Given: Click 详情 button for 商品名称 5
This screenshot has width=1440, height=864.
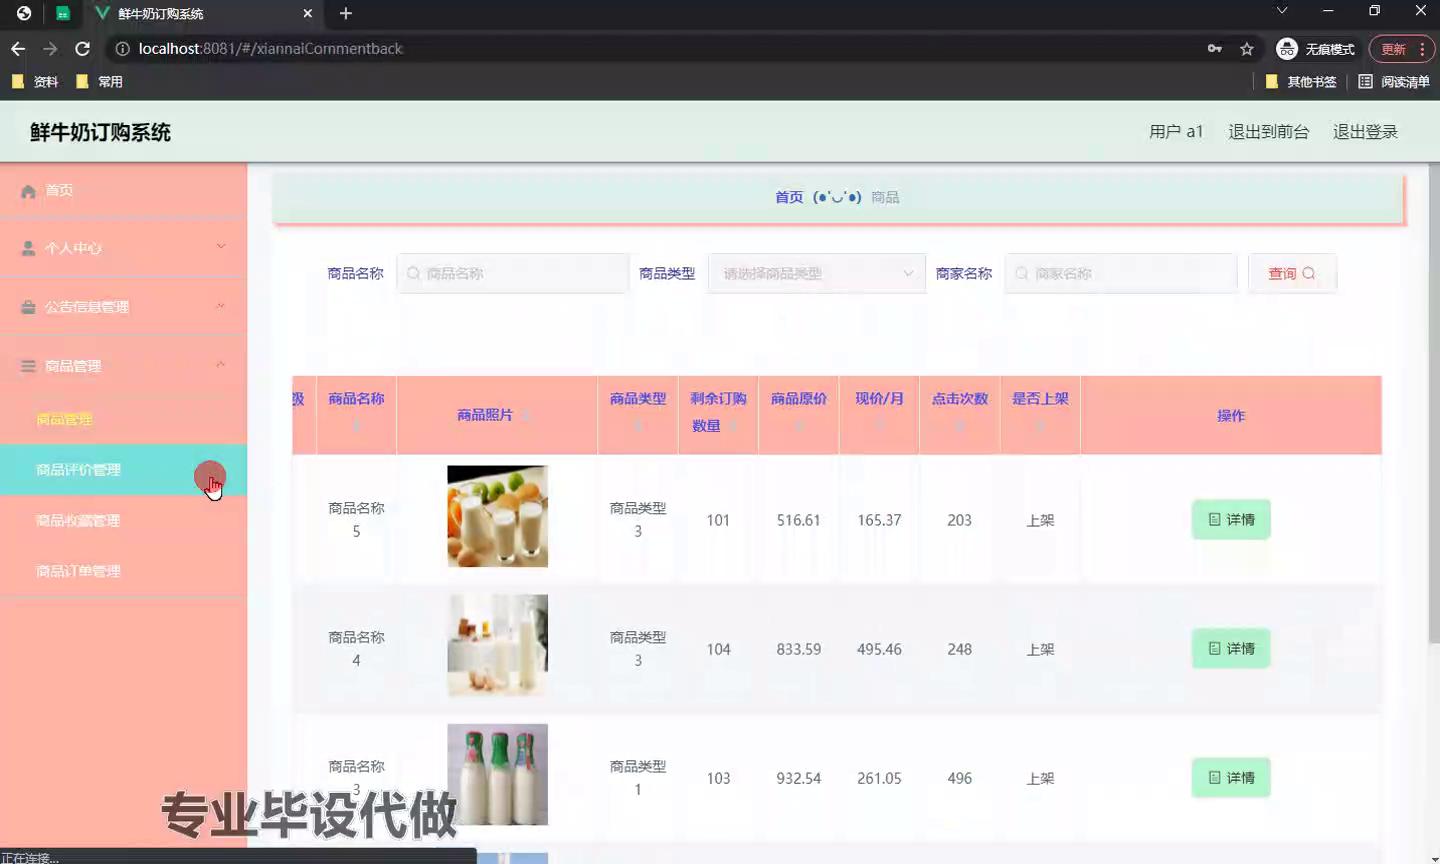Looking at the screenshot, I should point(1230,519).
